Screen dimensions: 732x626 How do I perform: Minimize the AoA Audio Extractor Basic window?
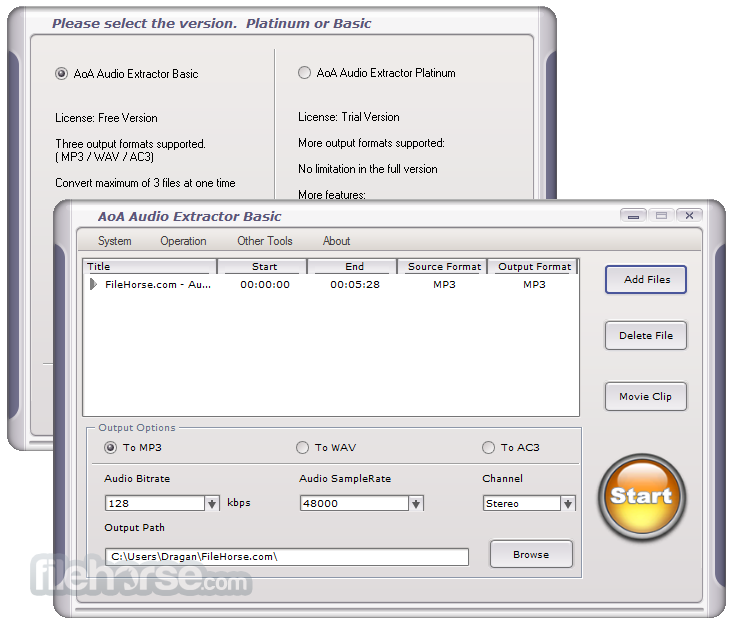pos(633,216)
